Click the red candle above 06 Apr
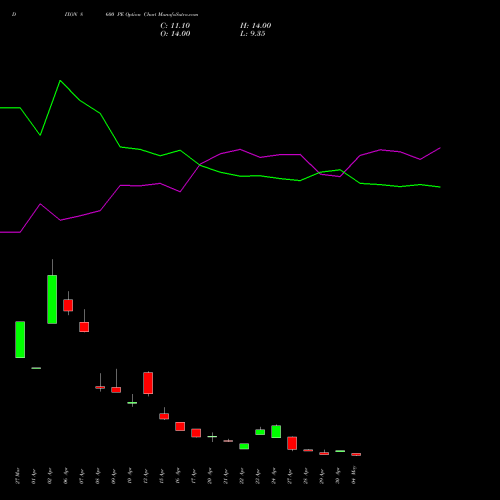The image size is (500, 500). pyautogui.click(x=68, y=305)
